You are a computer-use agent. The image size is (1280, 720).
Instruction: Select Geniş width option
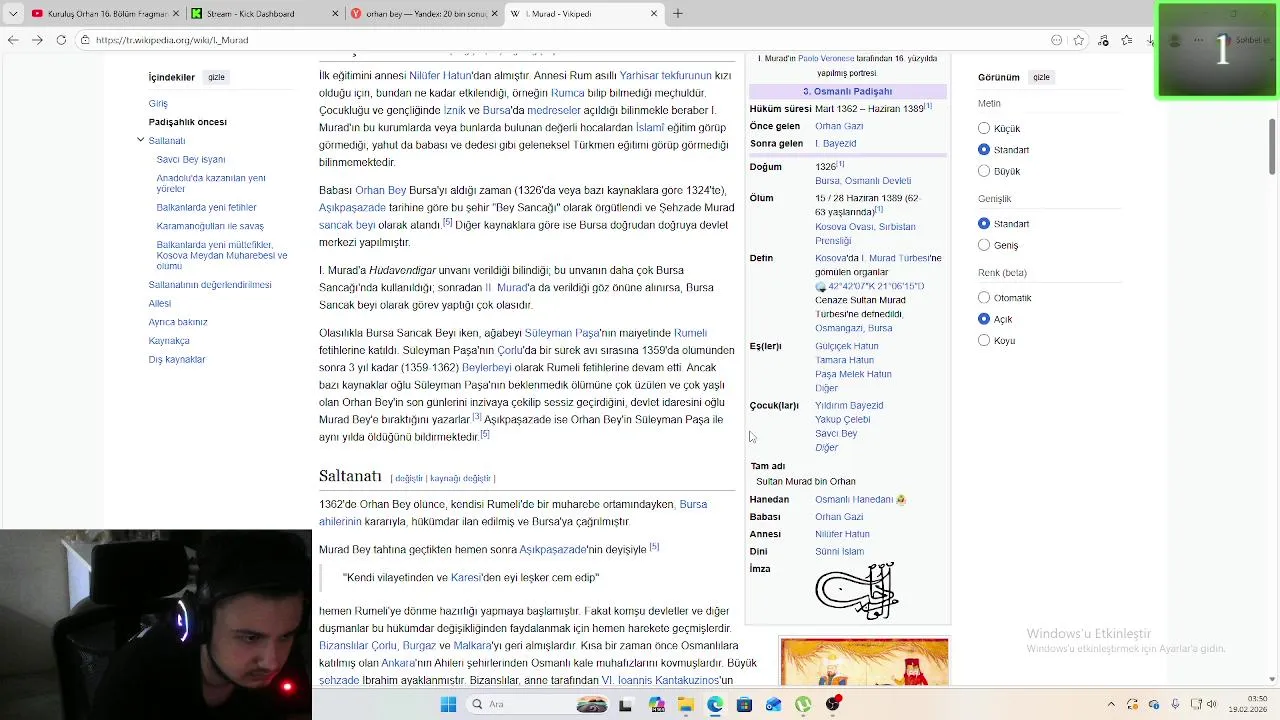click(x=984, y=245)
